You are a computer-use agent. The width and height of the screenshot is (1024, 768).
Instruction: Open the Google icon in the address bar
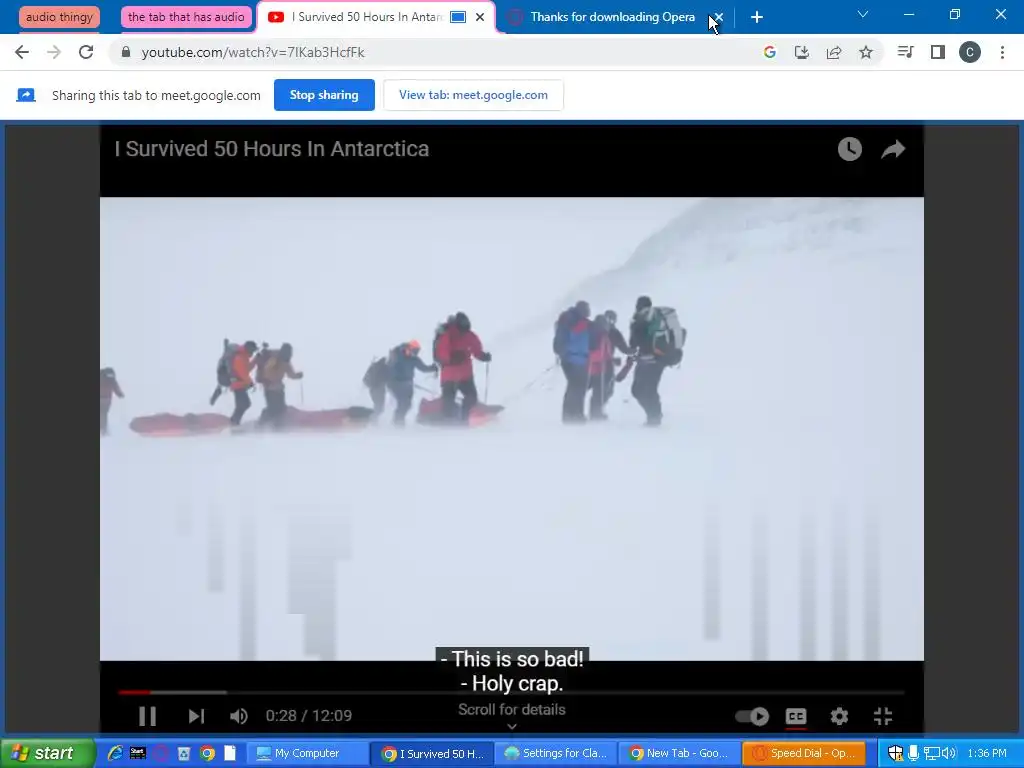pos(770,52)
